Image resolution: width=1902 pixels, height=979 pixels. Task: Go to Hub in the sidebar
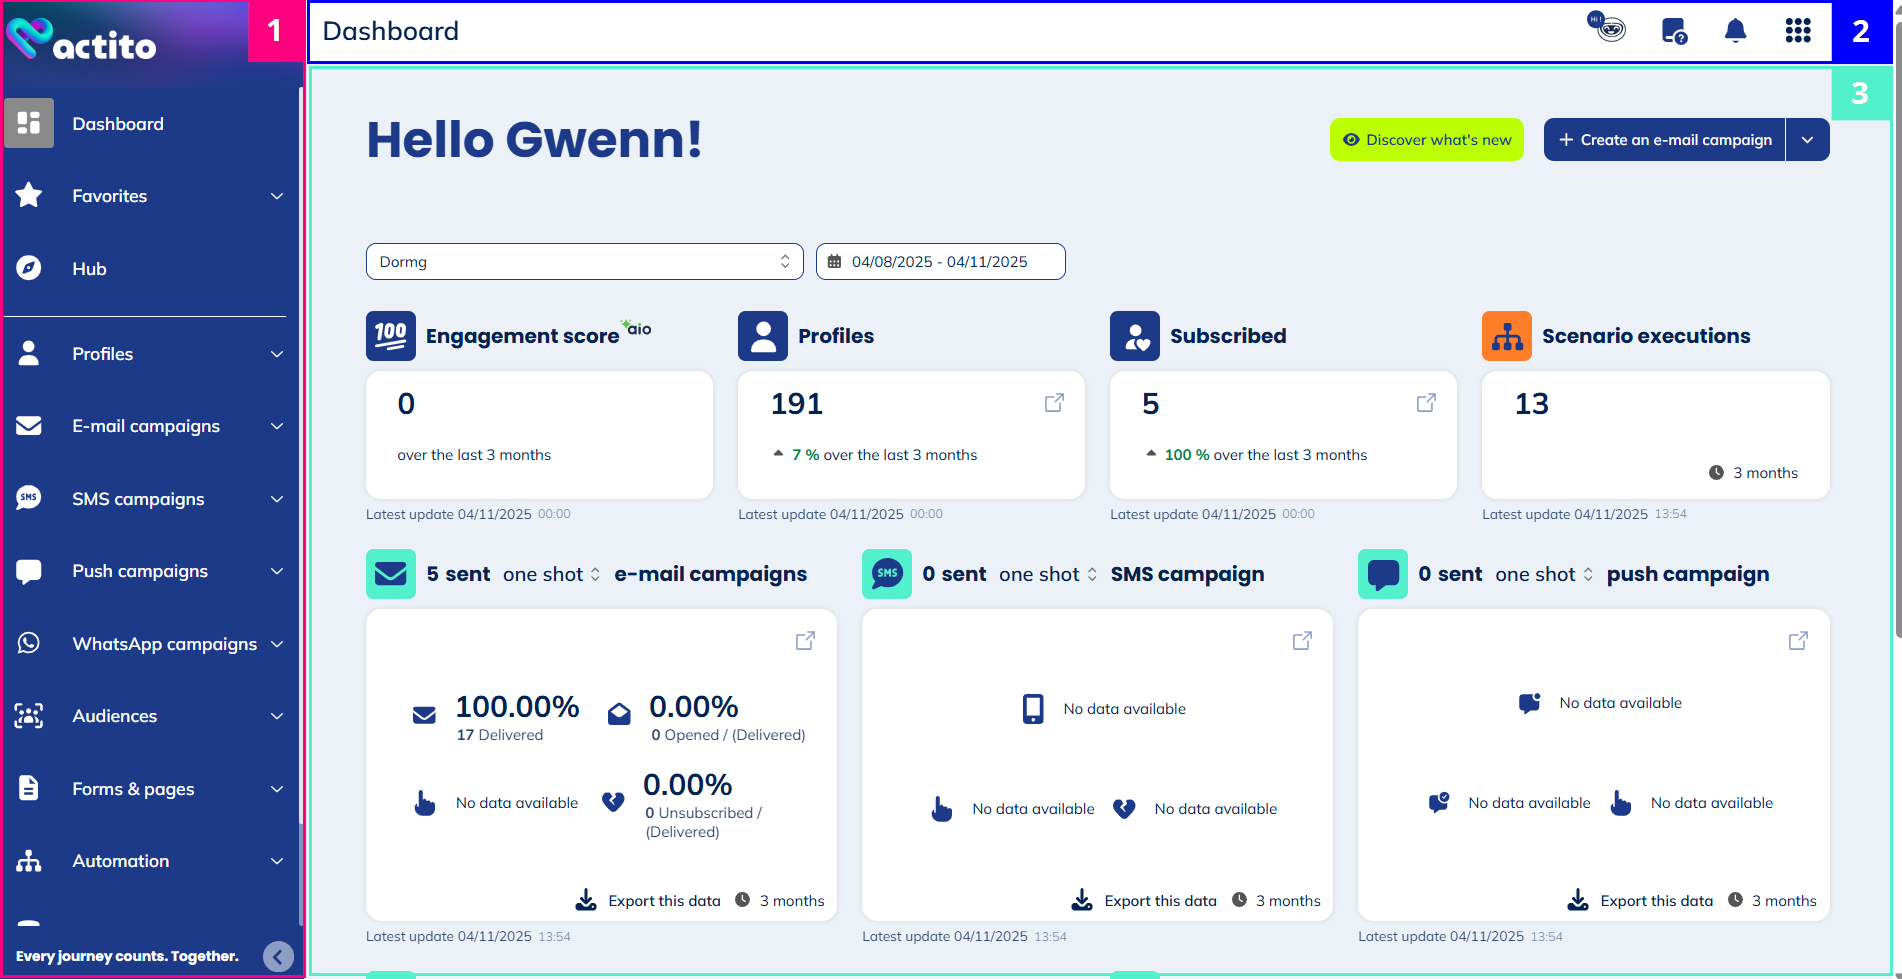pyautogui.click(x=89, y=269)
